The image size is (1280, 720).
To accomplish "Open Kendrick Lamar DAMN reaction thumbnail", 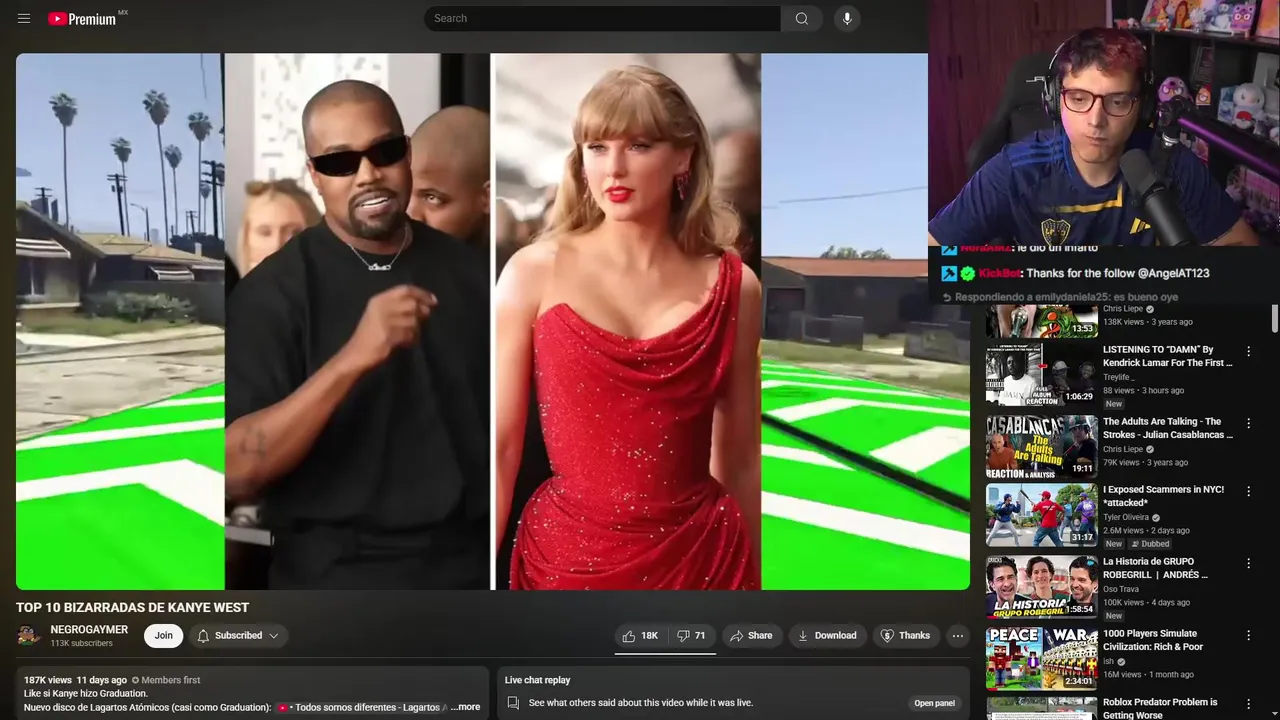I will pyautogui.click(x=1041, y=373).
